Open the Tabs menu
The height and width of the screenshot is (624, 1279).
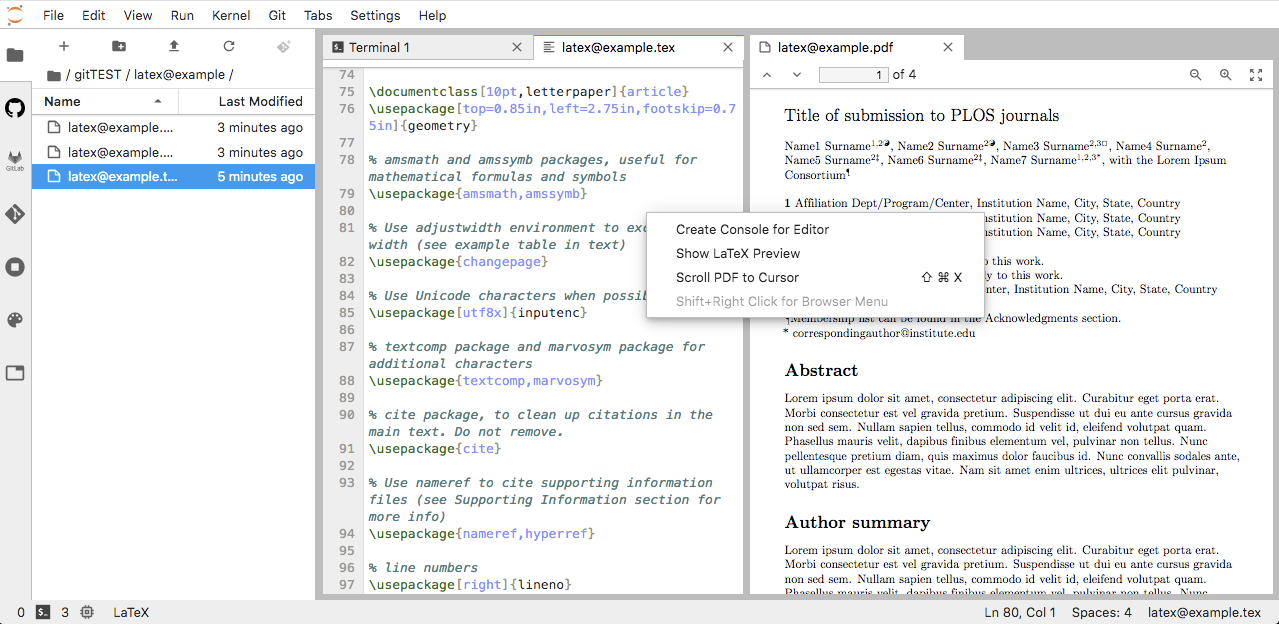point(318,15)
